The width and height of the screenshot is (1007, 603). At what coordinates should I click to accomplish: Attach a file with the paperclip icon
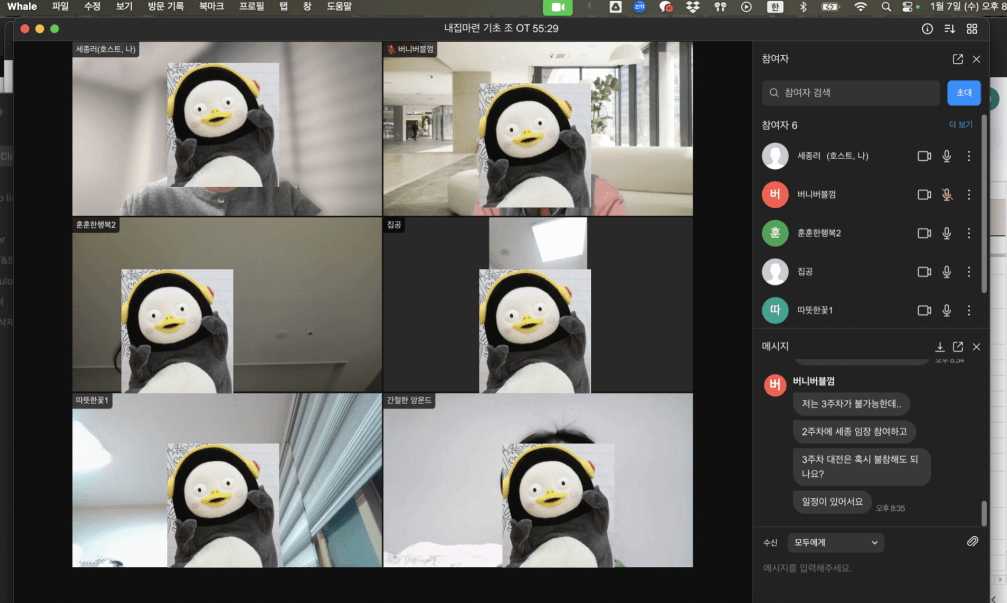point(972,542)
